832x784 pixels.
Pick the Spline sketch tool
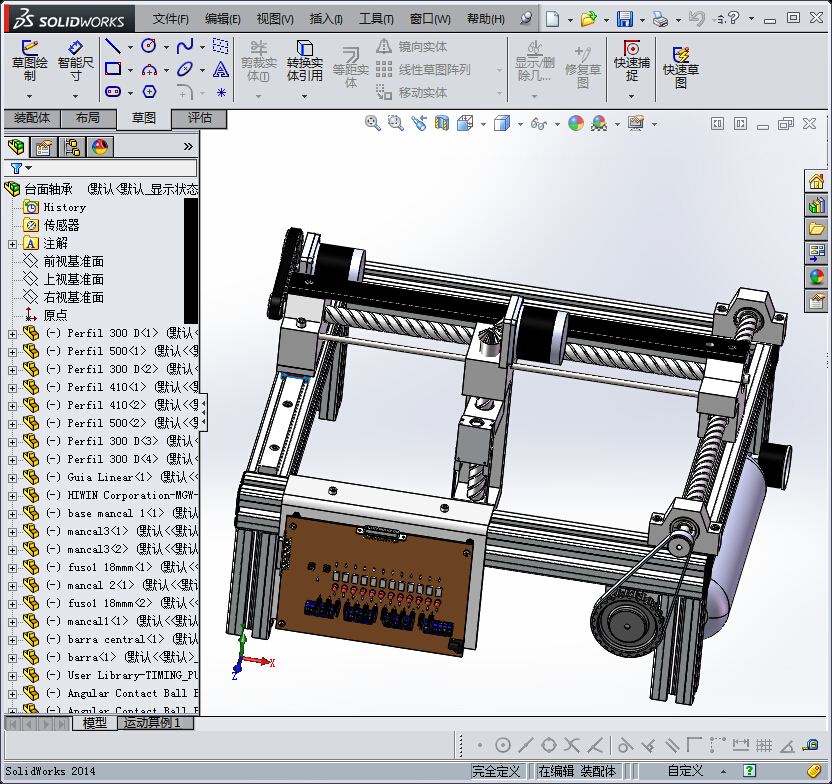pos(185,46)
